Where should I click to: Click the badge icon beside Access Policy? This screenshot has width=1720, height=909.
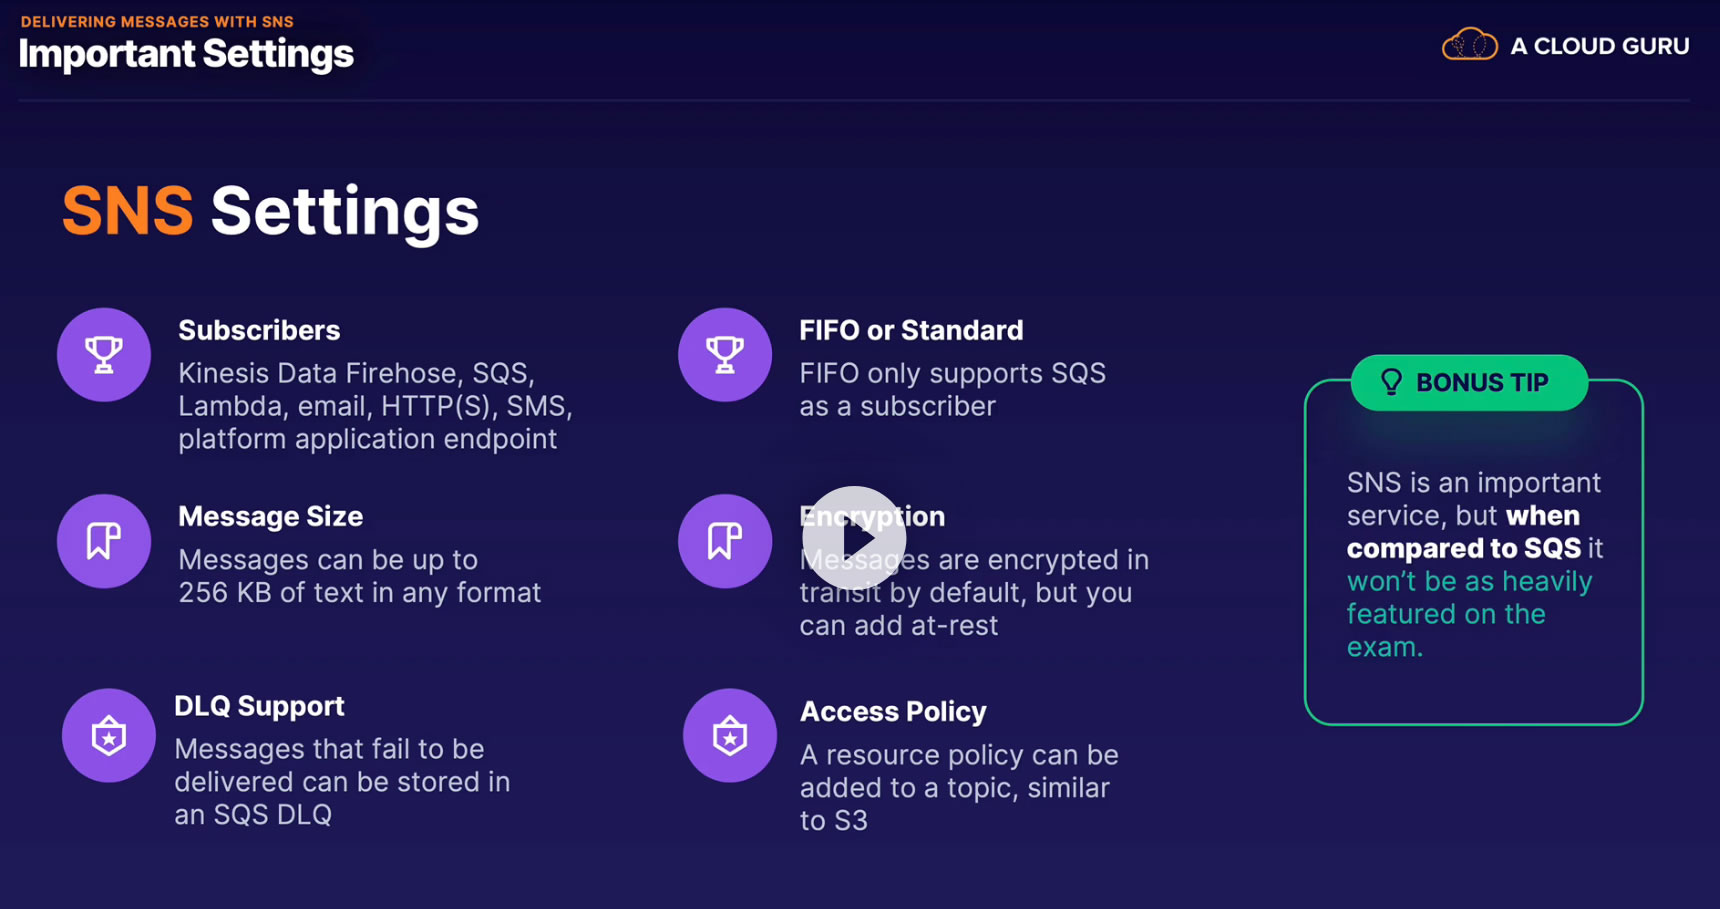pyautogui.click(x=730, y=736)
